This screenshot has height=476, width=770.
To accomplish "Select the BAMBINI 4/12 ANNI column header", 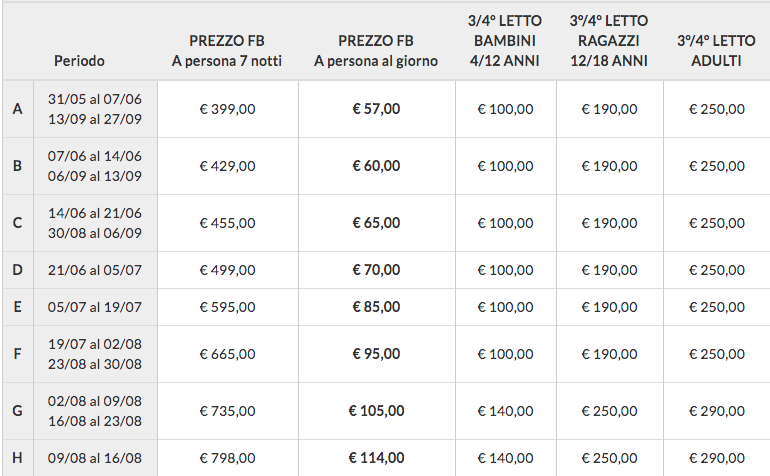I will (505, 41).
